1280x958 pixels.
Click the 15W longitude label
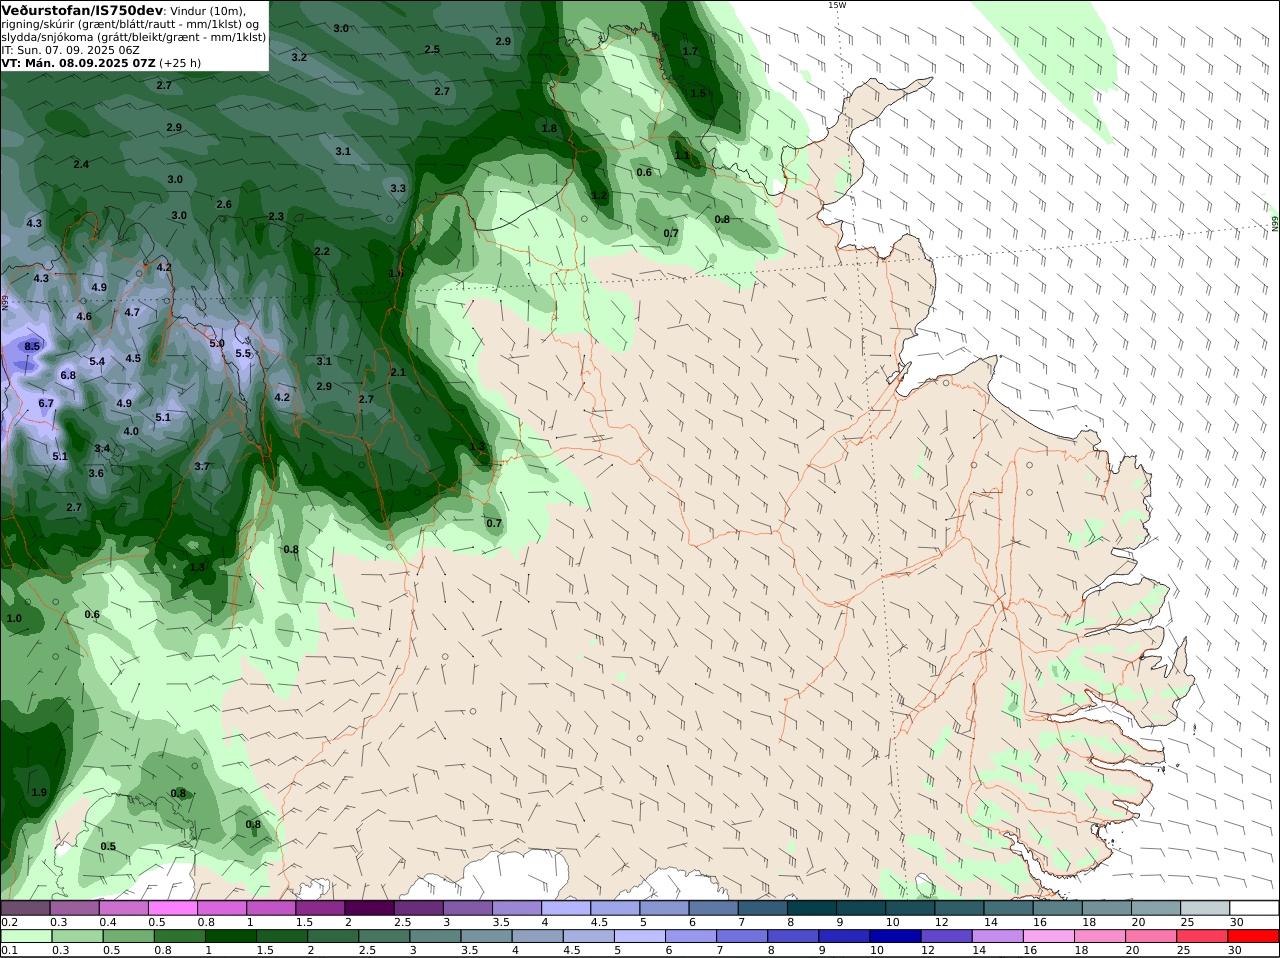tap(837, 5)
